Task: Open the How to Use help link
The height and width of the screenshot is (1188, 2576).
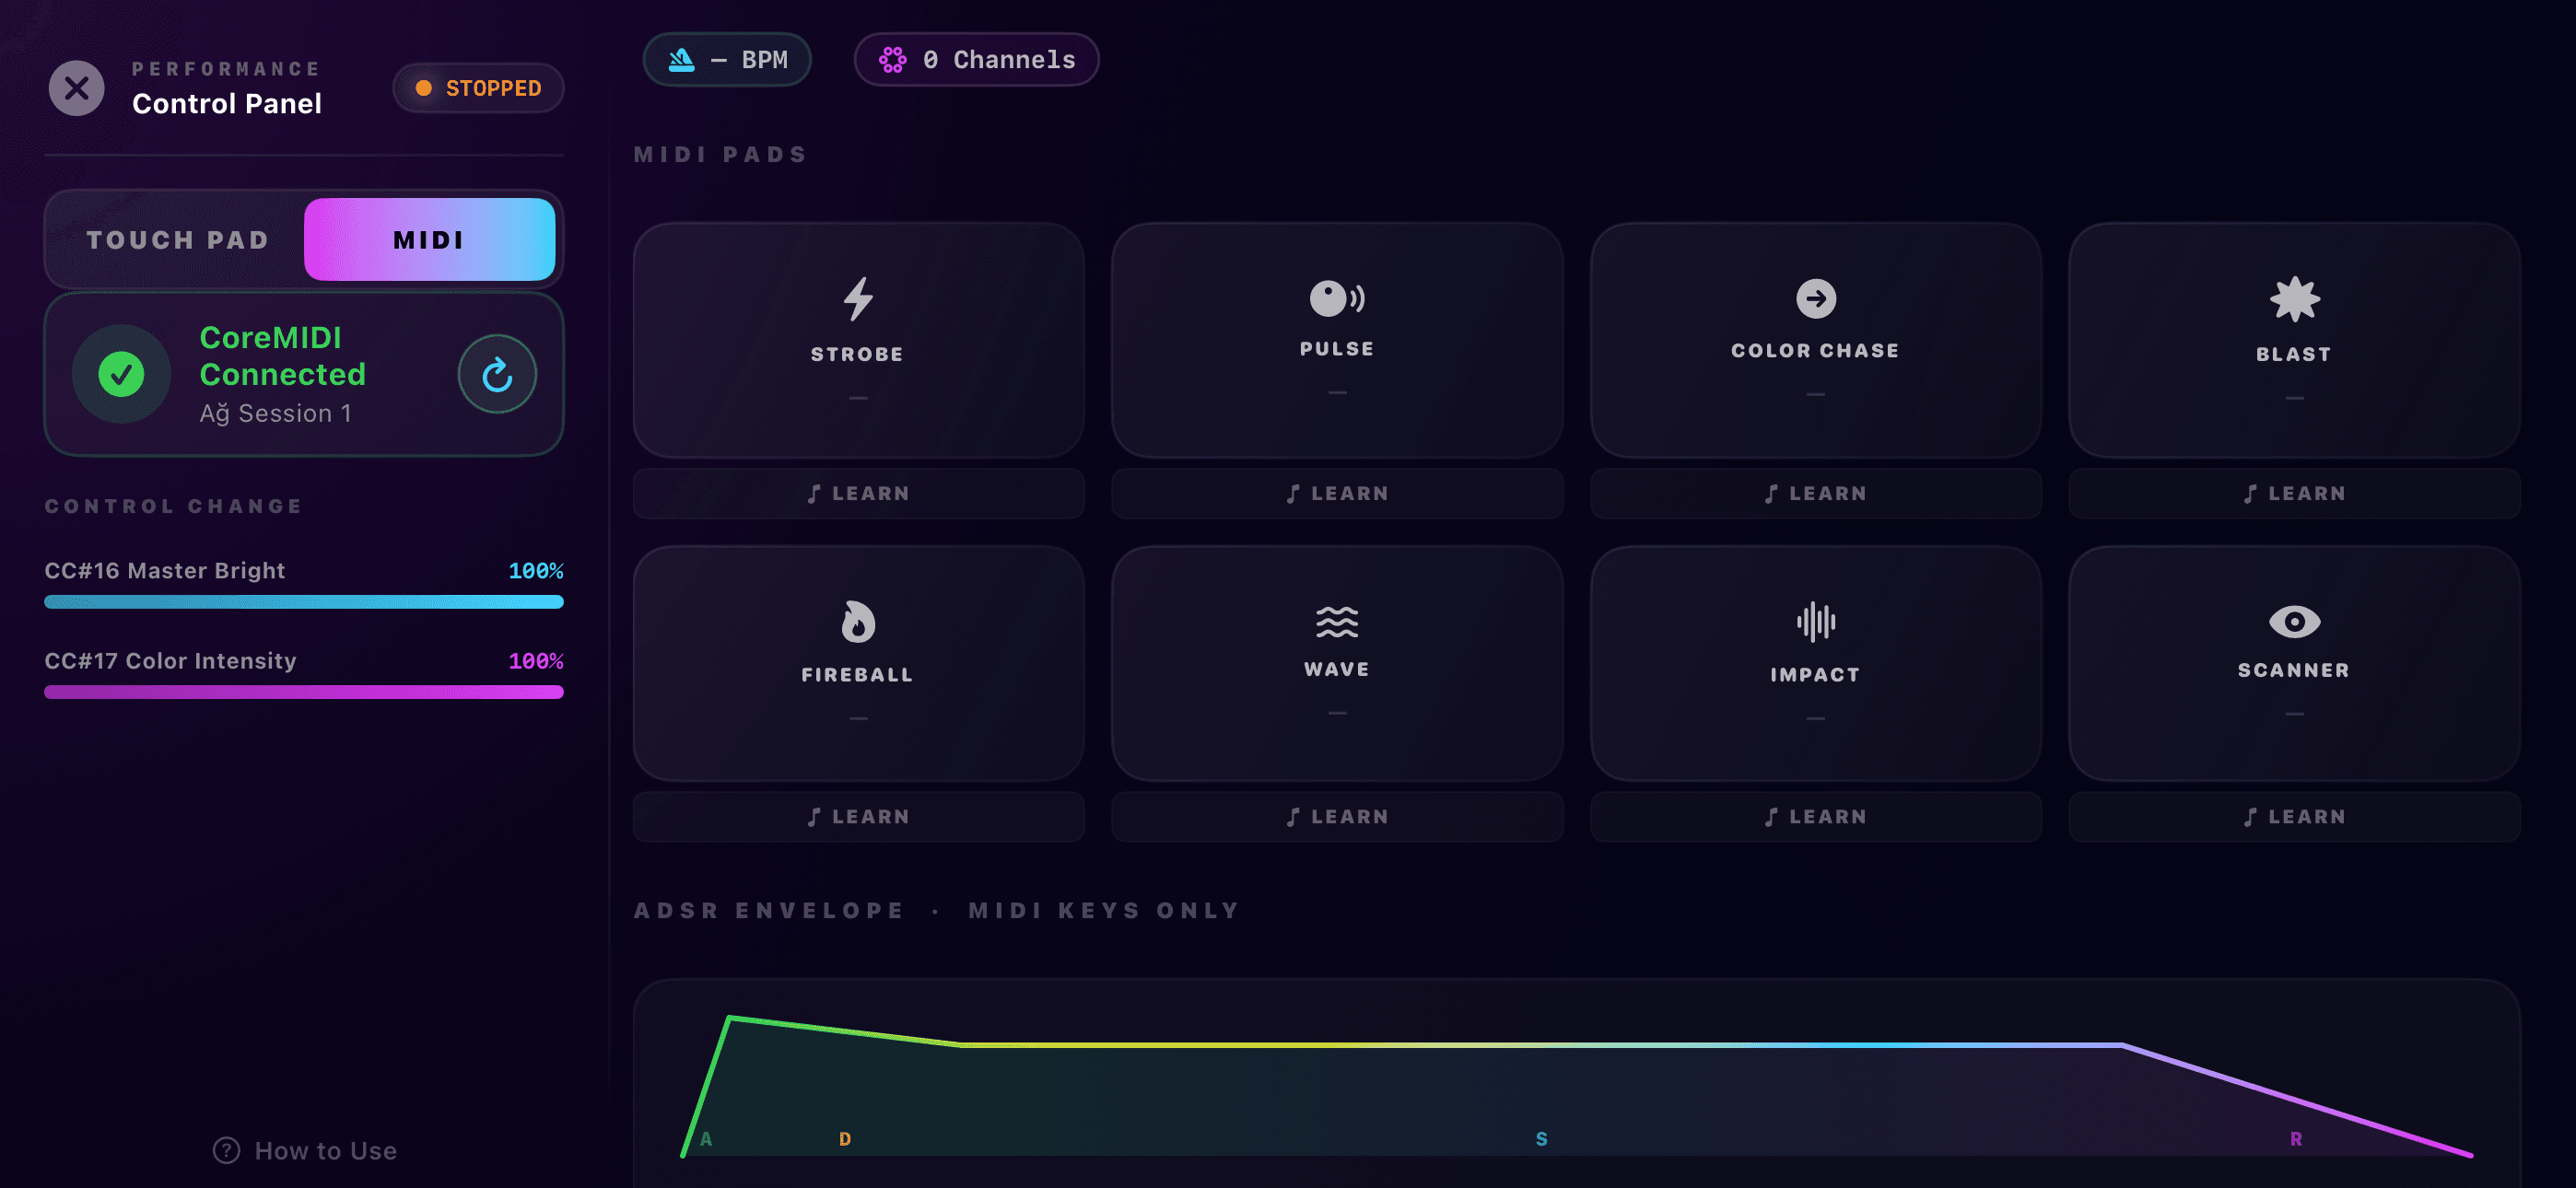Action: pos(303,1150)
